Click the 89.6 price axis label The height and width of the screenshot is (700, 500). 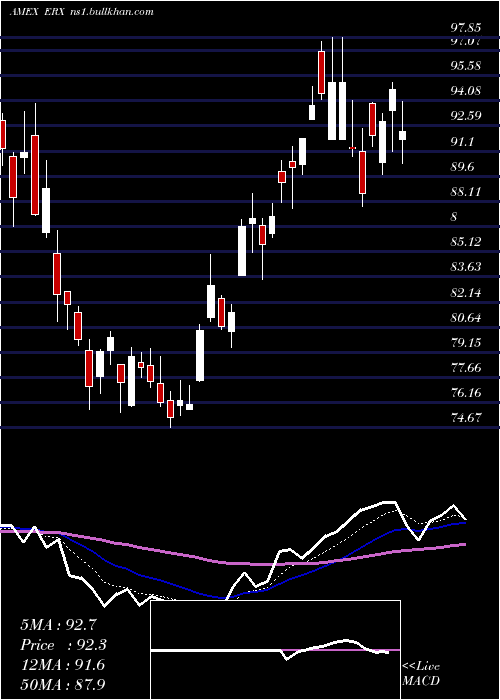pos(462,167)
